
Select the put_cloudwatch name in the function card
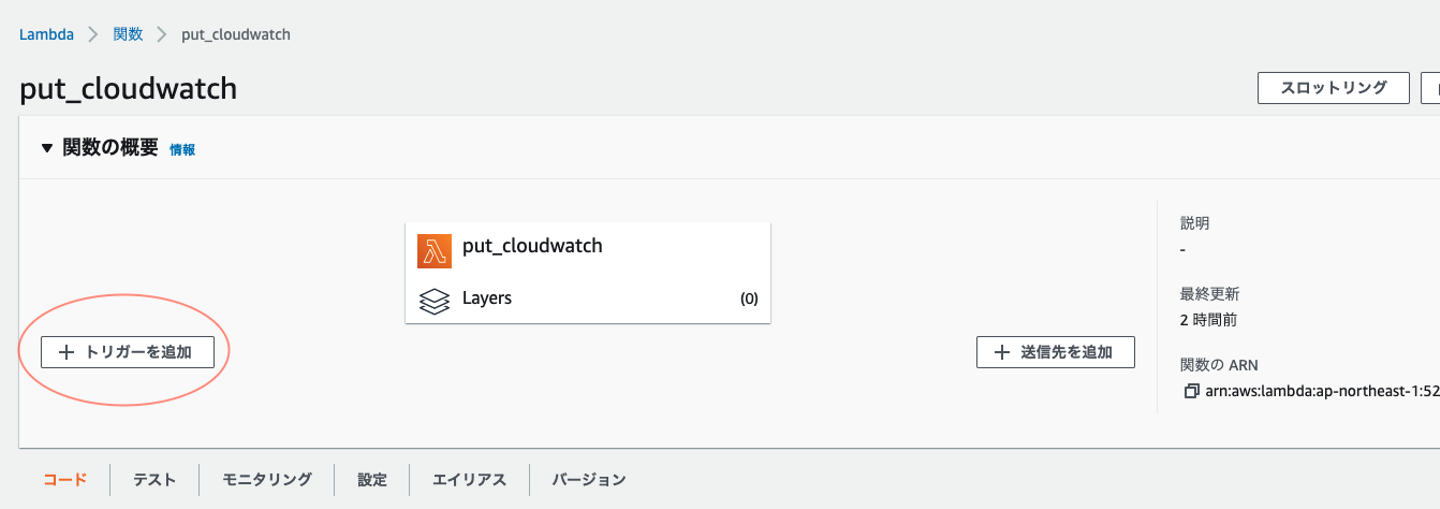[532, 246]
